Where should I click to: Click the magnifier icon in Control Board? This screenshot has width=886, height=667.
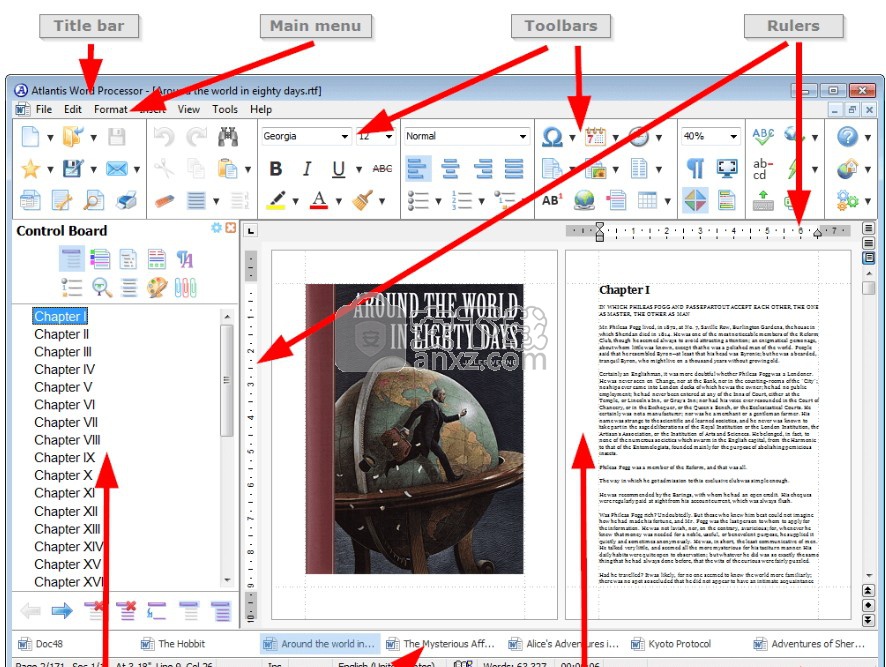coord(102,288)
